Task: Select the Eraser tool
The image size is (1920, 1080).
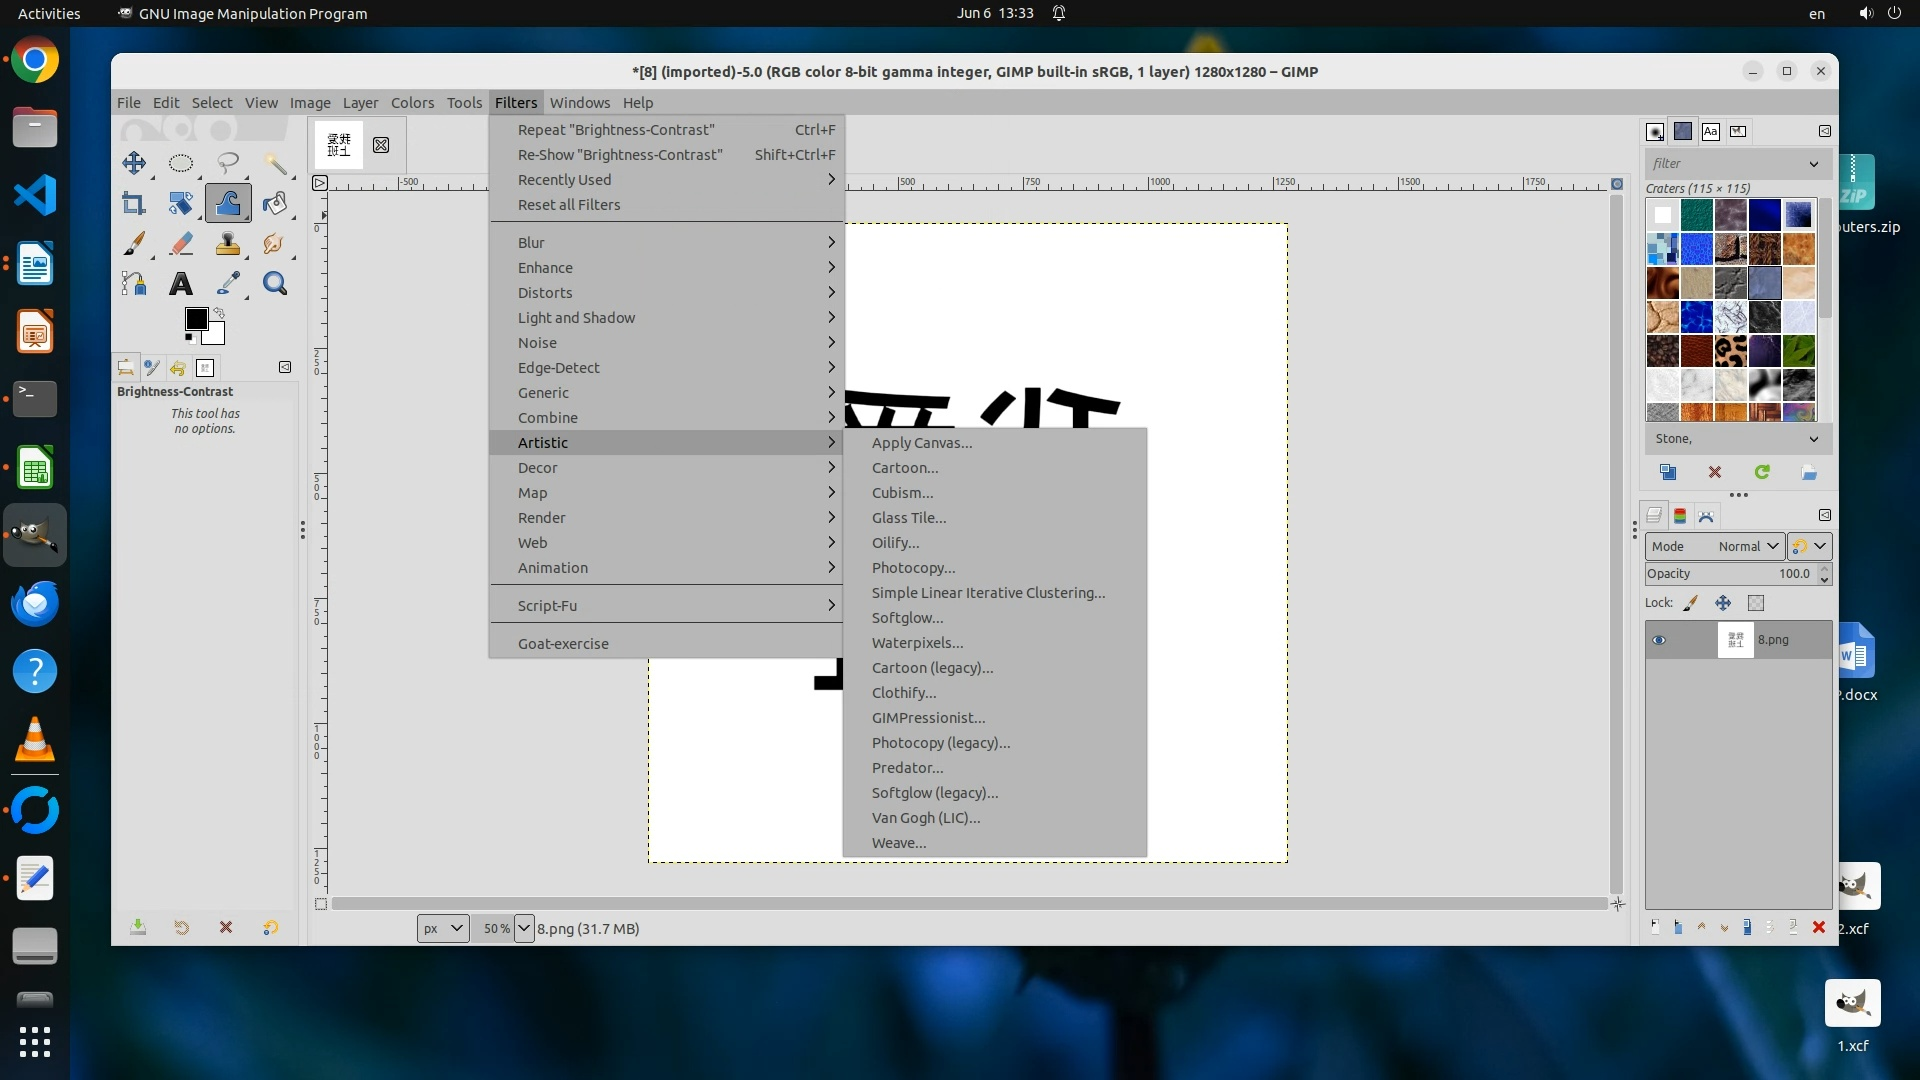Action: click(x=180, y=244)
